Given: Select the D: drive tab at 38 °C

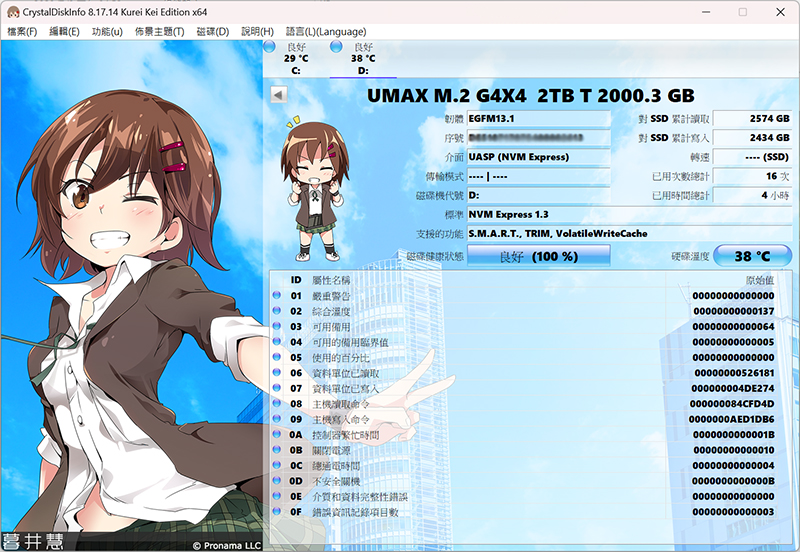Looking at the screenshot, I should tap(363, 59).
